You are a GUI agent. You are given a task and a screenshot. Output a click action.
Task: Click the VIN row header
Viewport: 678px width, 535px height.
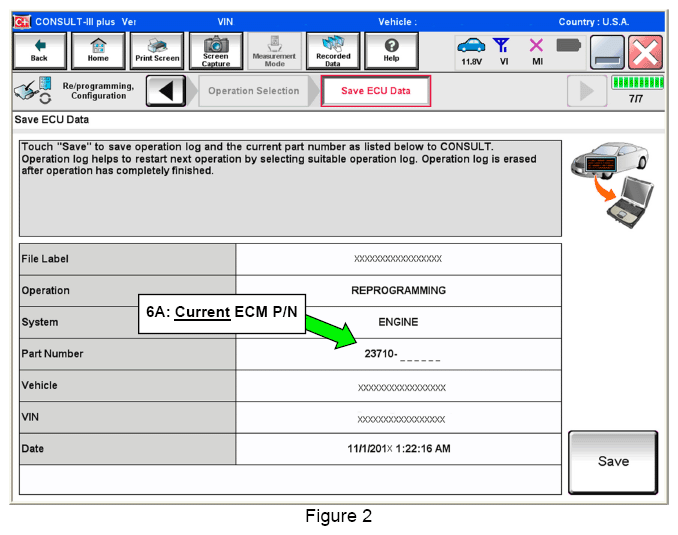pos(128,417)
